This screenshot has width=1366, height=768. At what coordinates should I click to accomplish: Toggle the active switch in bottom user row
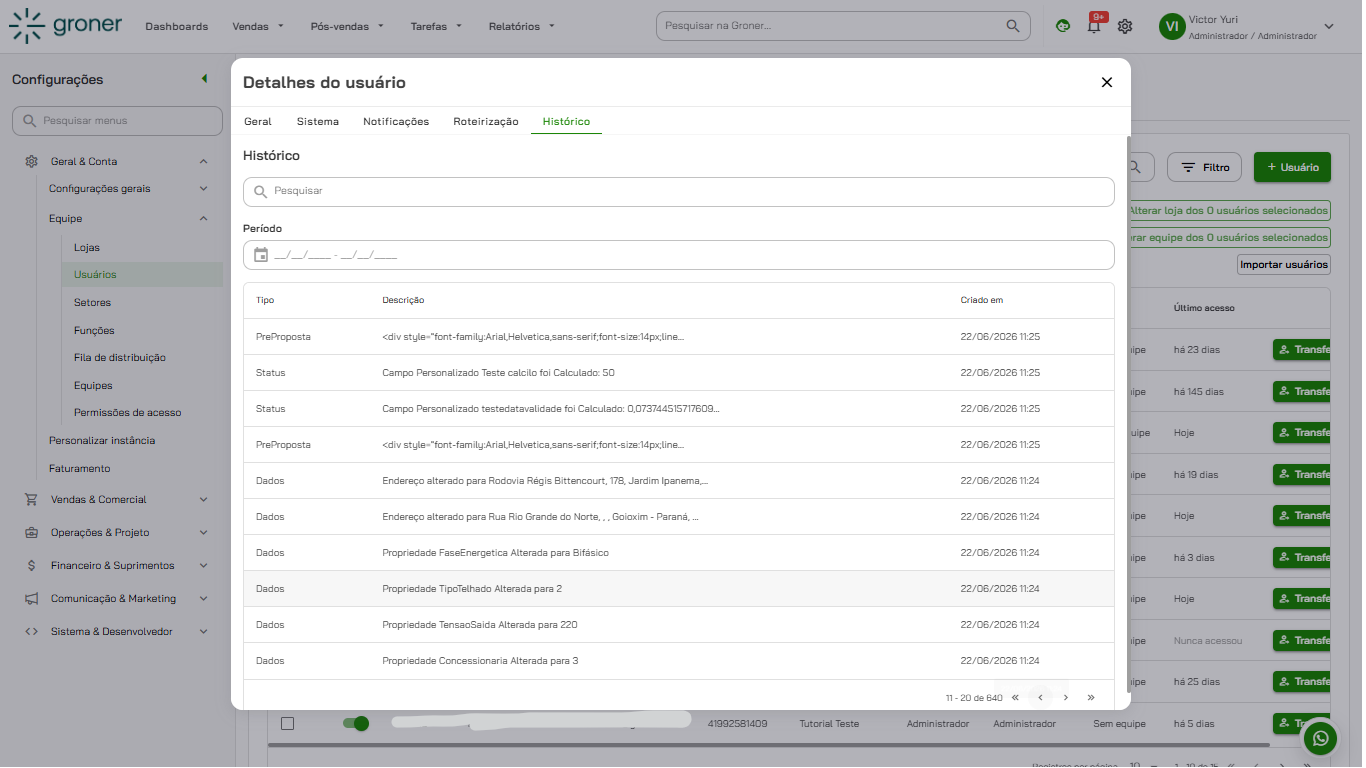point(356,723)
